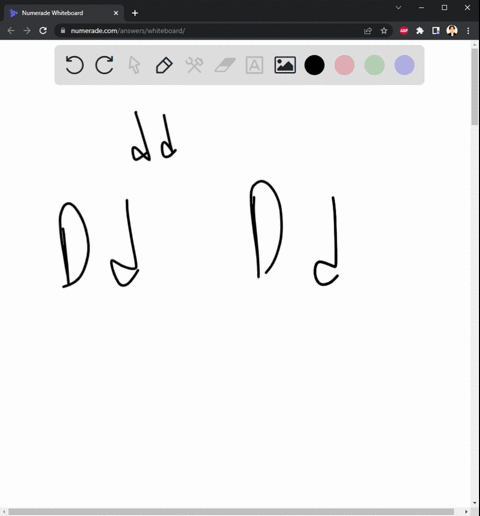The width and height of the screenshot is (480, 516).
Task: Click the vertical scrollbar thumb
Action: (475, 86)
